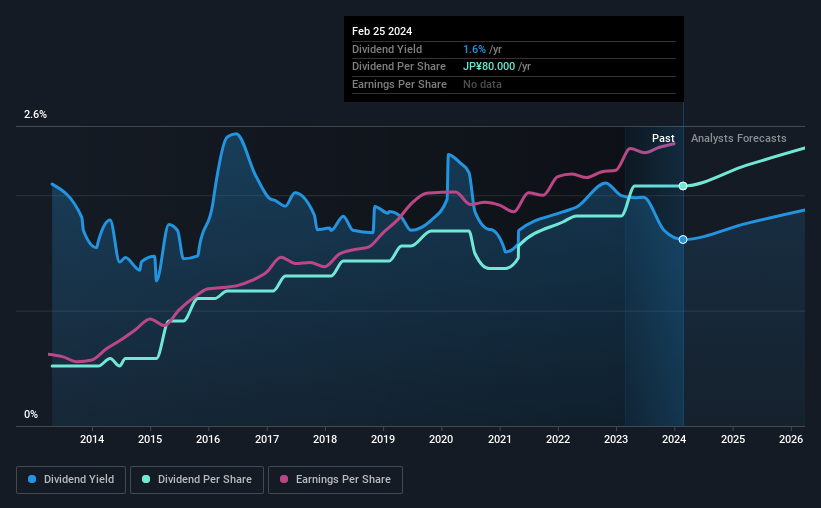This screenshot has width=821, height=508.
Task: Select the teal dividend-per-share data point marker
Action: point(683,186)
